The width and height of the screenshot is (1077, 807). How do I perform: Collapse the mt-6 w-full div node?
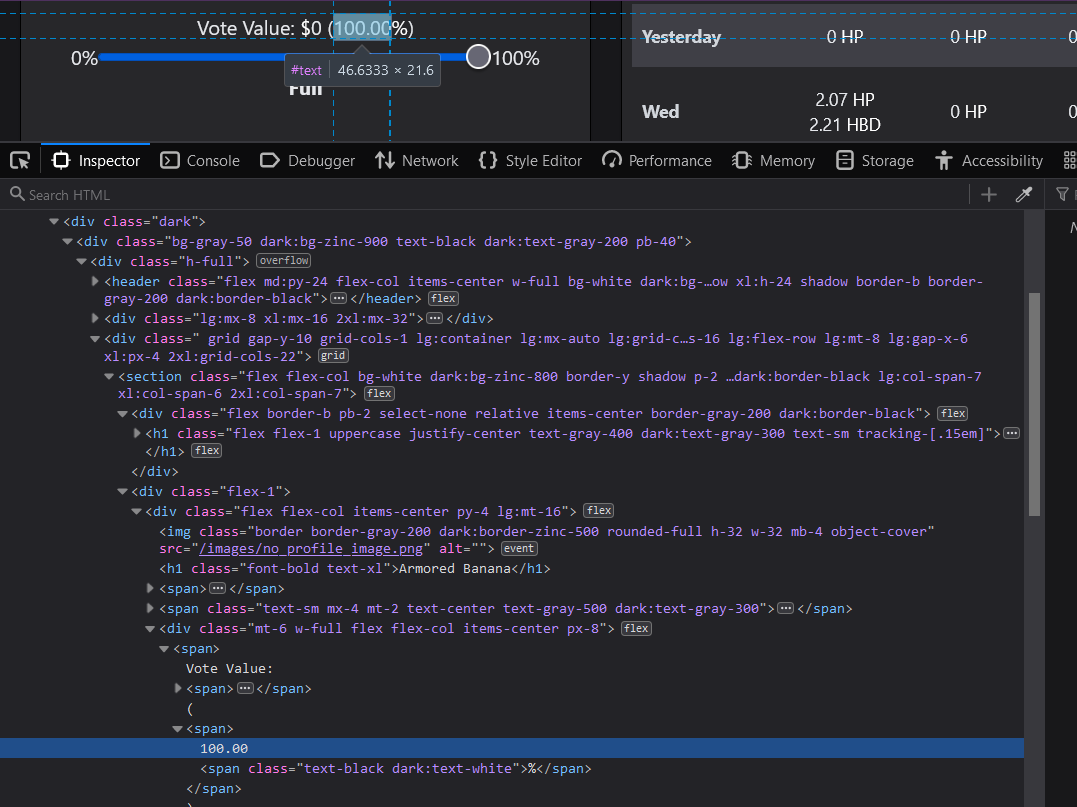click(150, 628)
